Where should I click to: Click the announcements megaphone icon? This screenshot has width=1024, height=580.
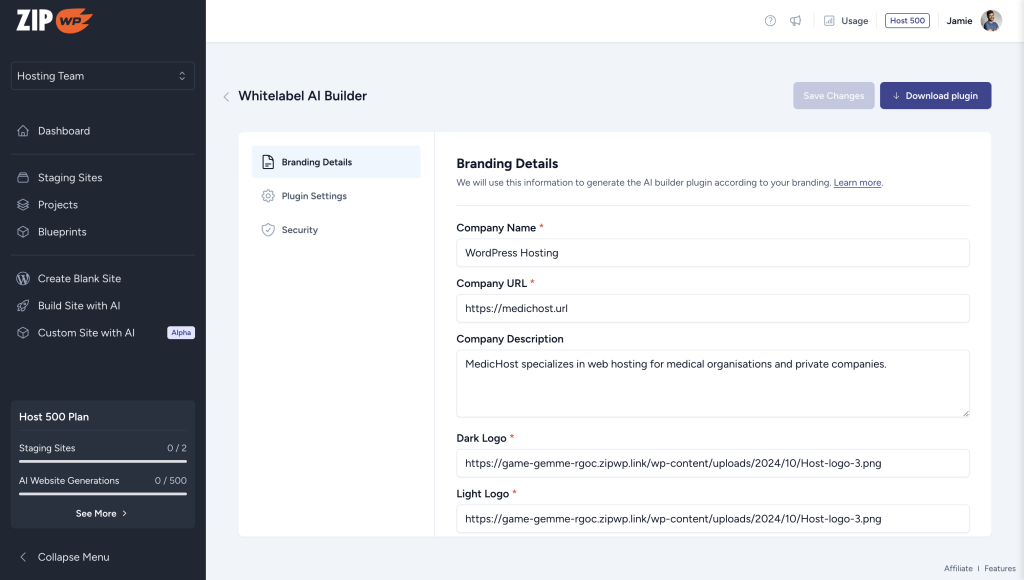click(796, 21)
